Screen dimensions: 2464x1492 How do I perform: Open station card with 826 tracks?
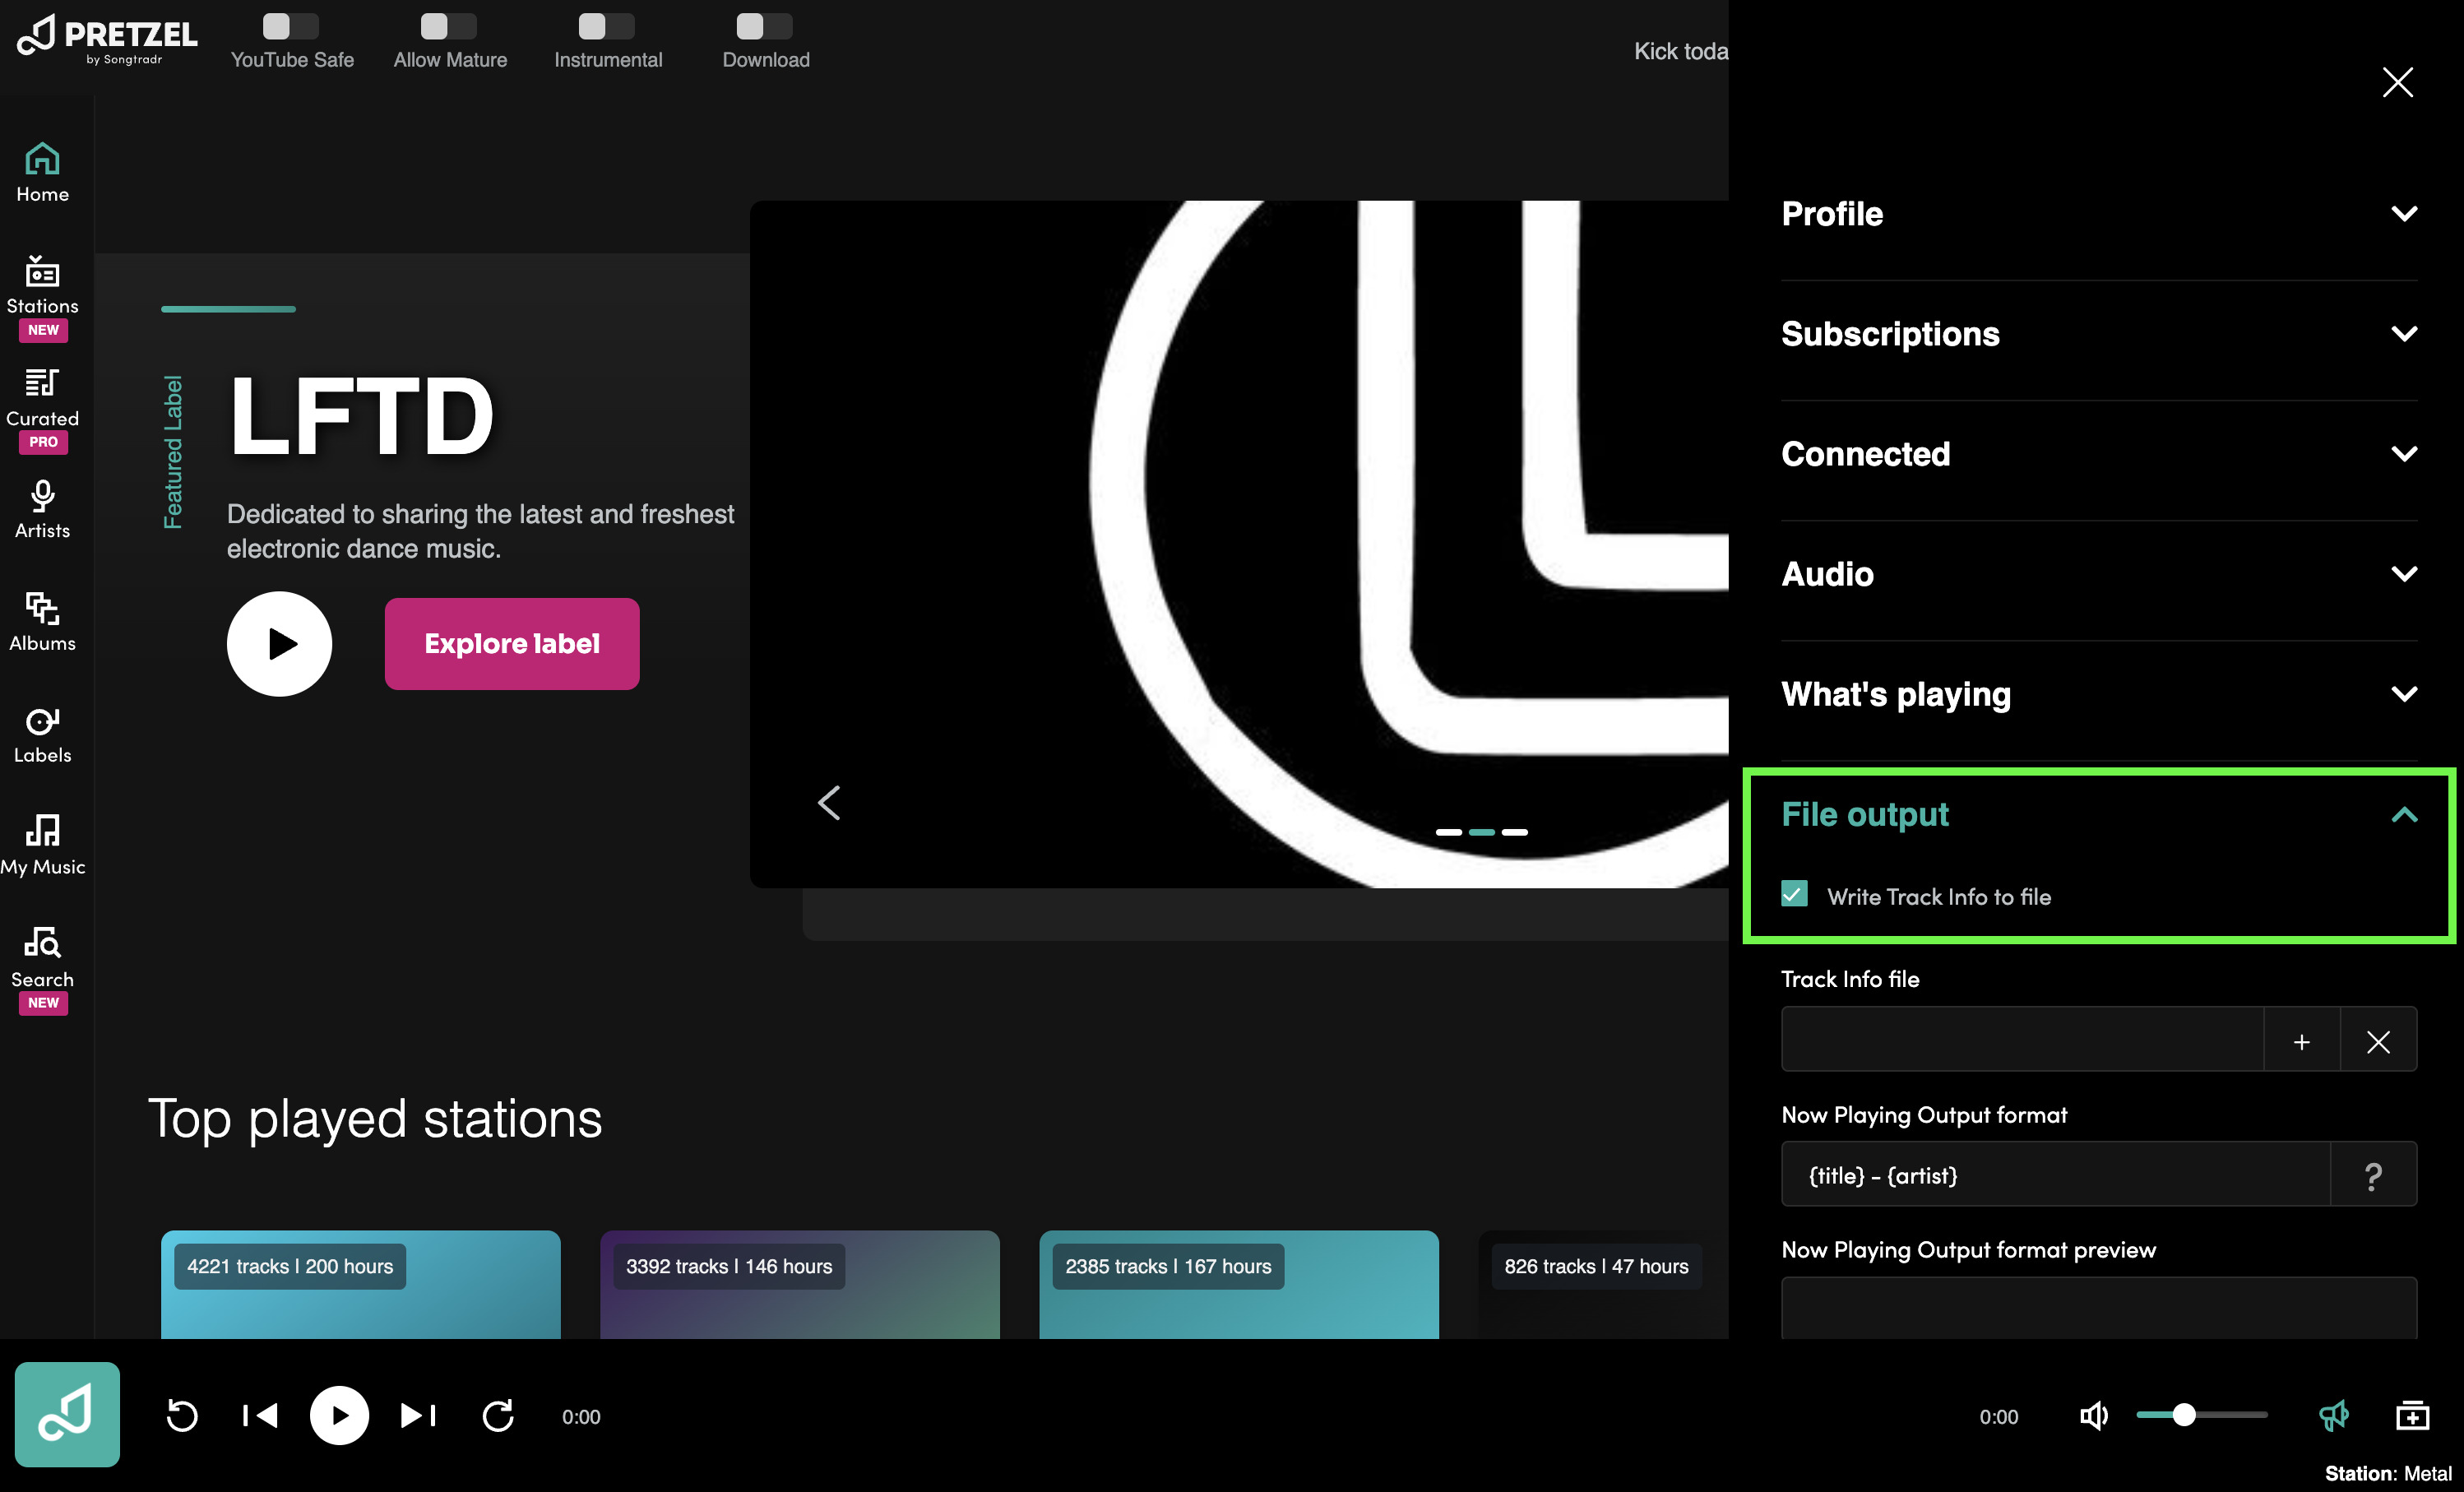tap(1603, 1285)
